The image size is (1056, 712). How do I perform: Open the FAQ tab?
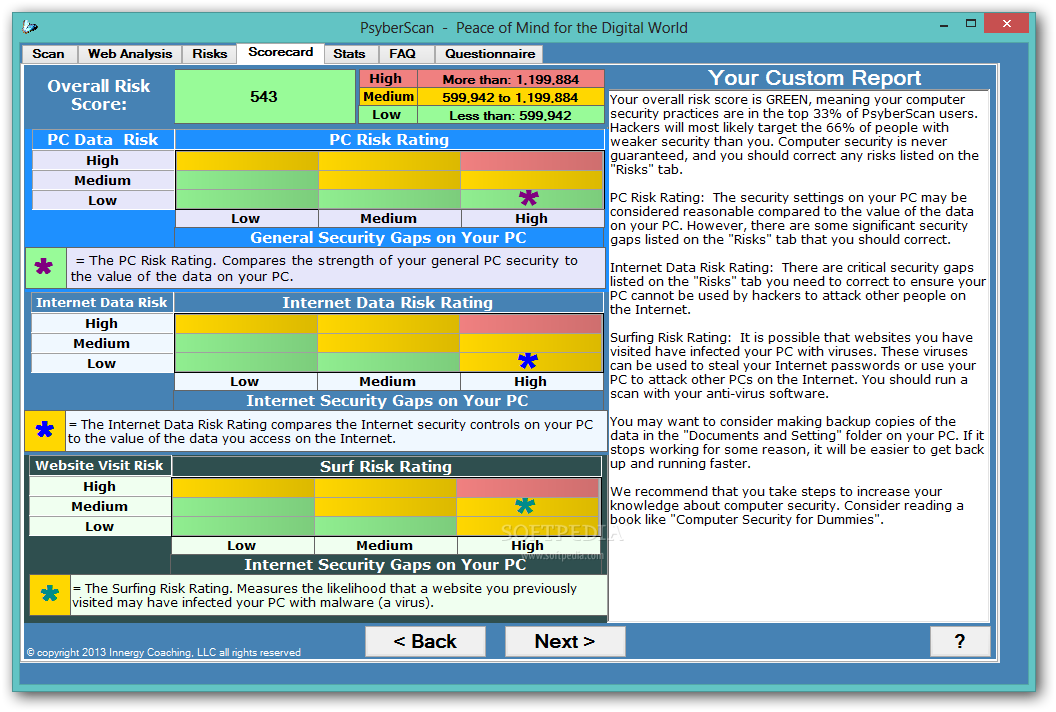pos(403,54)
